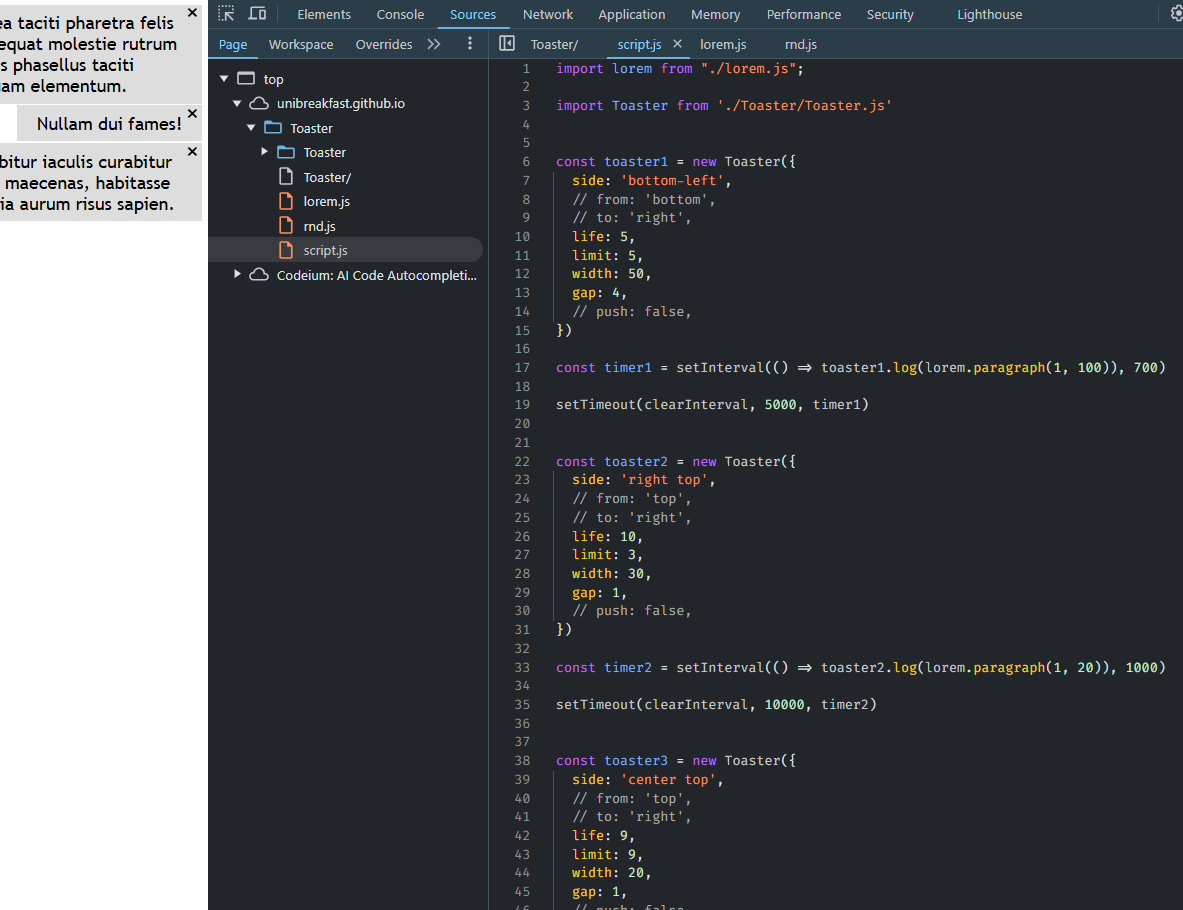Collapse the unibreakfast.github.io domain node
Viewport: 1183px width, 910px height.
pos(237,103)
